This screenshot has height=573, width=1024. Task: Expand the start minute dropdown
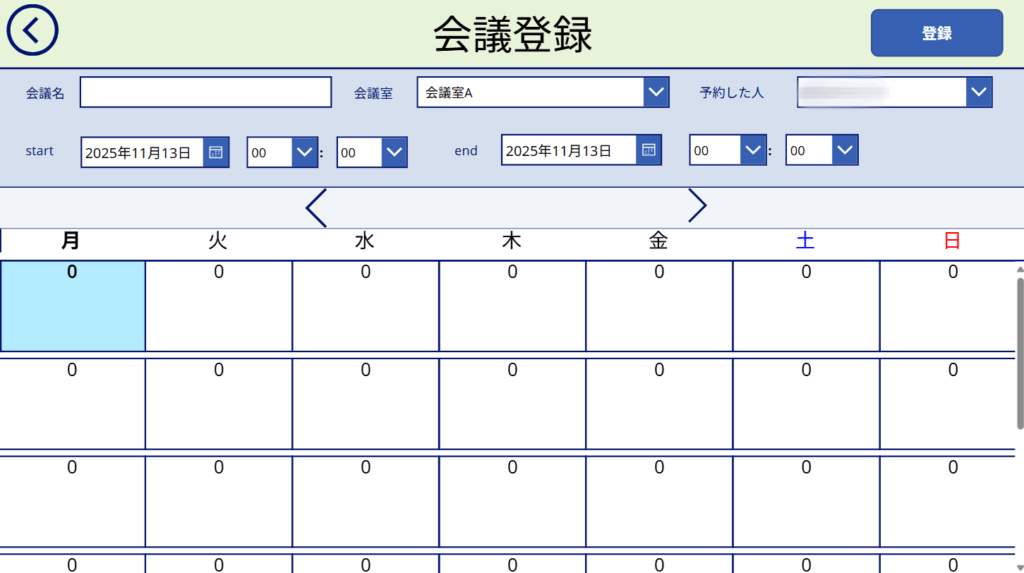coord(395,152)
